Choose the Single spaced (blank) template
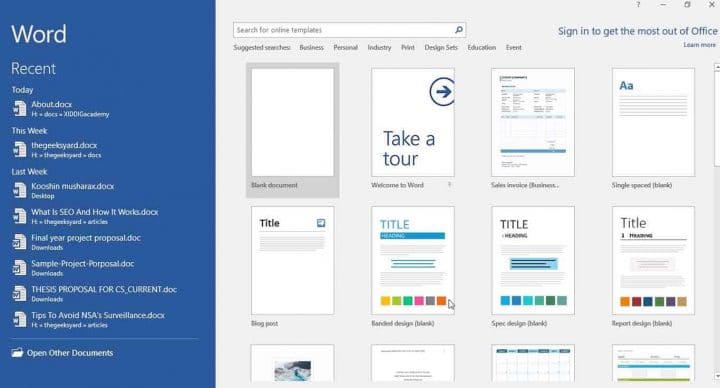The height and width of the screenshot is (388, 720). click(x=653, y=123)
